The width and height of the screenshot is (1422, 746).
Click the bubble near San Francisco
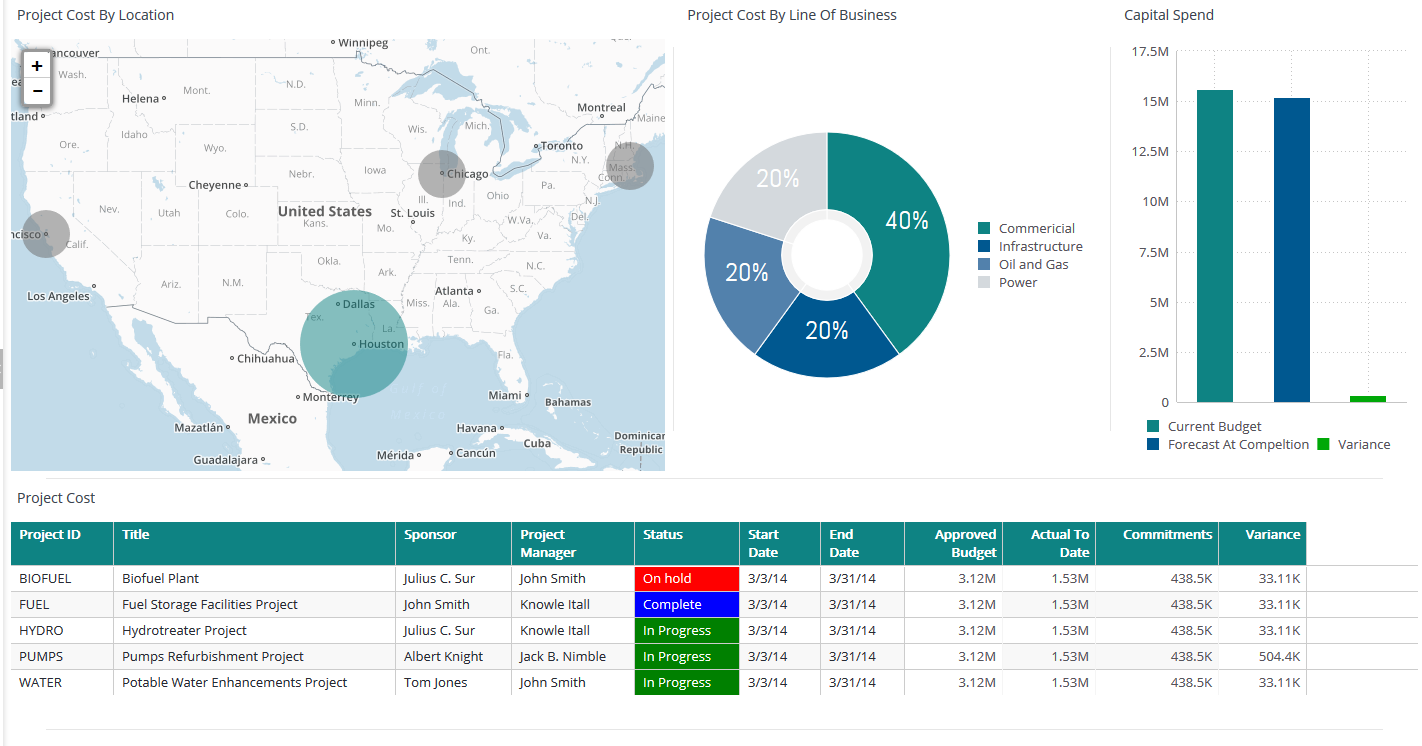tap(45, 234)
